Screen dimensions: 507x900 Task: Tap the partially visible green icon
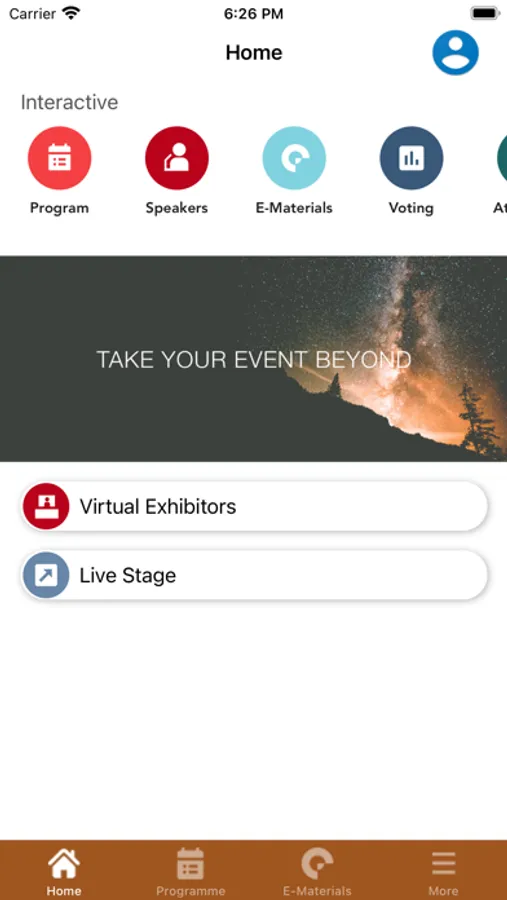[x=502, y=158]
